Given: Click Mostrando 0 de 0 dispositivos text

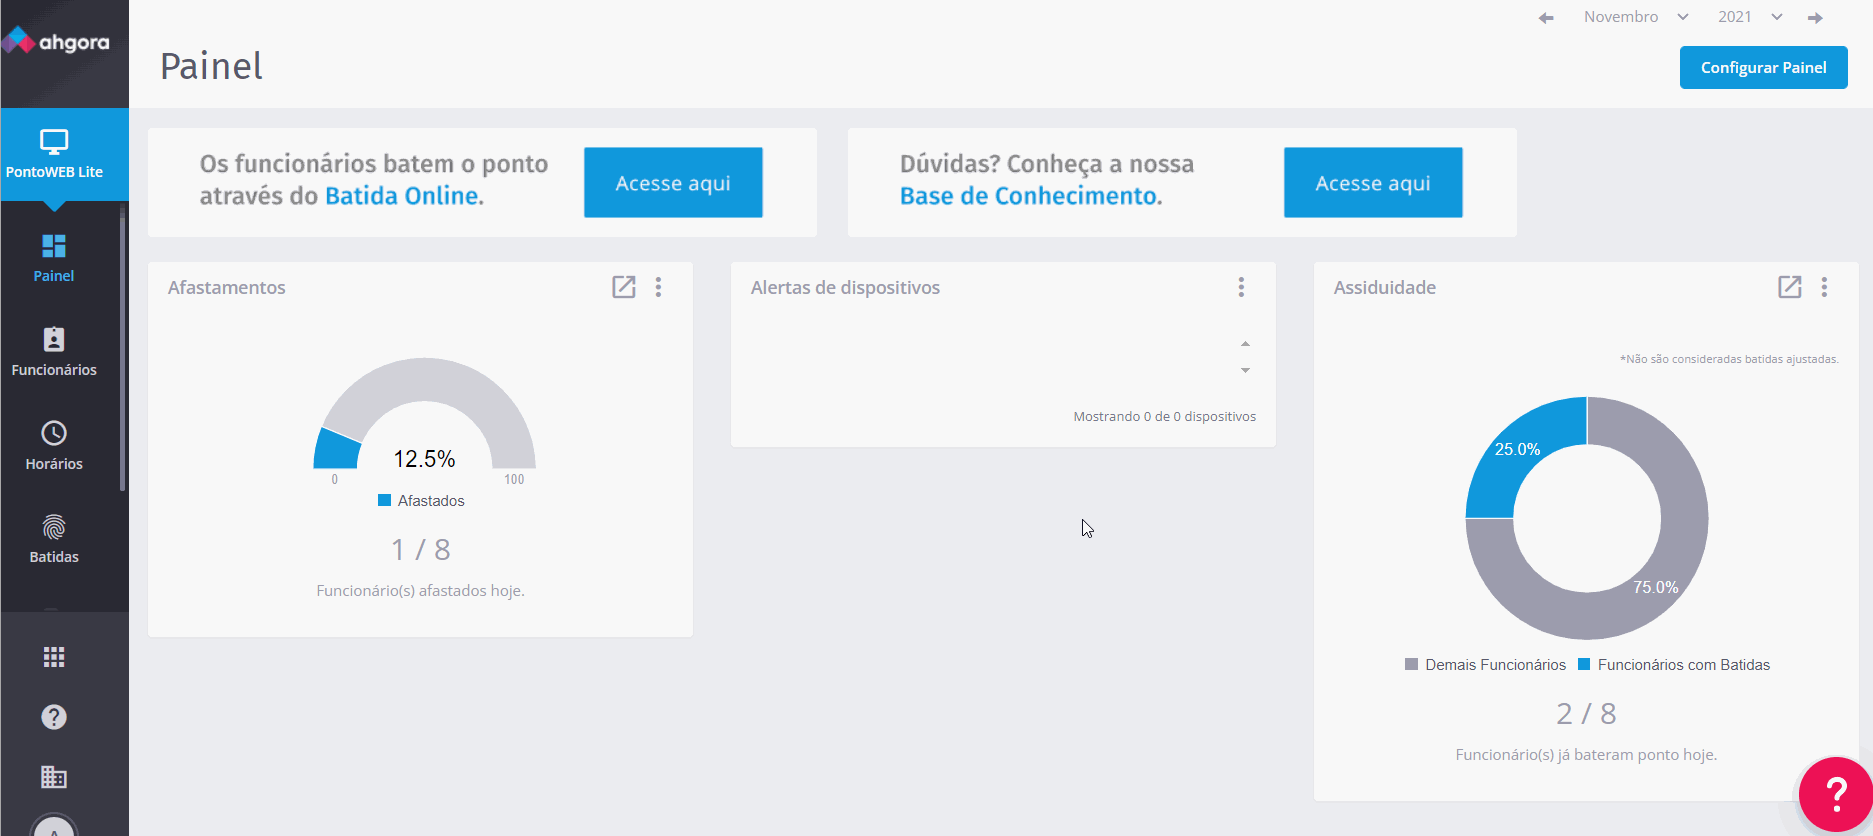Looking at the screenshot, I should coord(1165,416).
